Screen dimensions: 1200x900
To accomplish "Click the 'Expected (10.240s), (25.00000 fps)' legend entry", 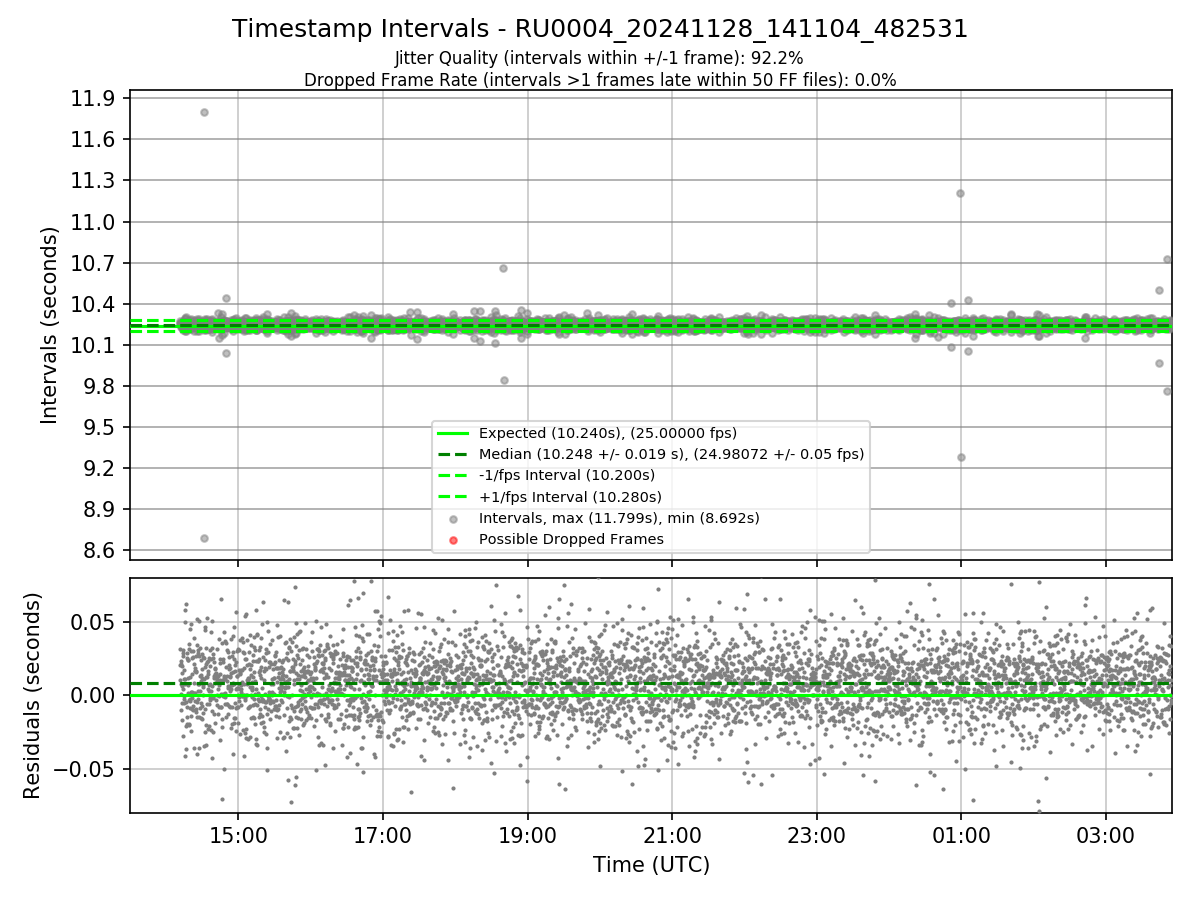I will click(x=607, y=433).
